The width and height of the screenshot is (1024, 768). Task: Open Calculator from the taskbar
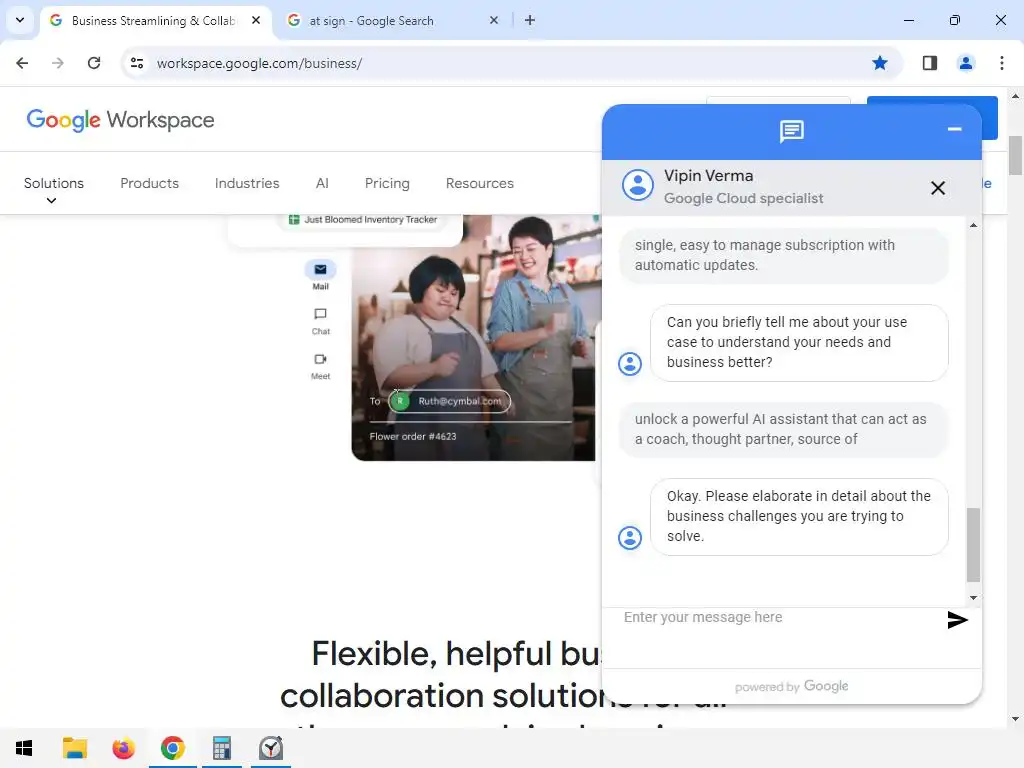tap(221, 748)
